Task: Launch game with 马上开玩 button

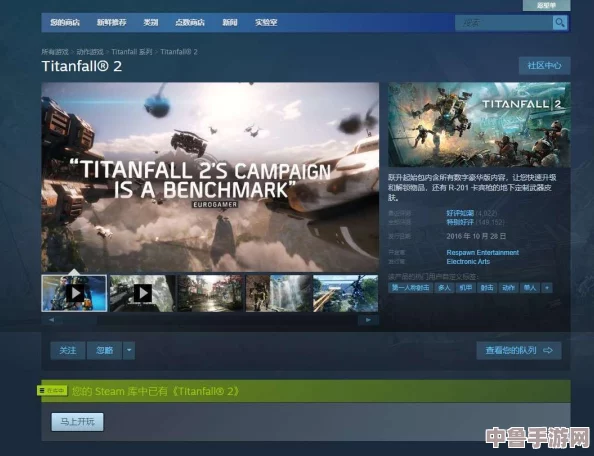Action: 77,422
